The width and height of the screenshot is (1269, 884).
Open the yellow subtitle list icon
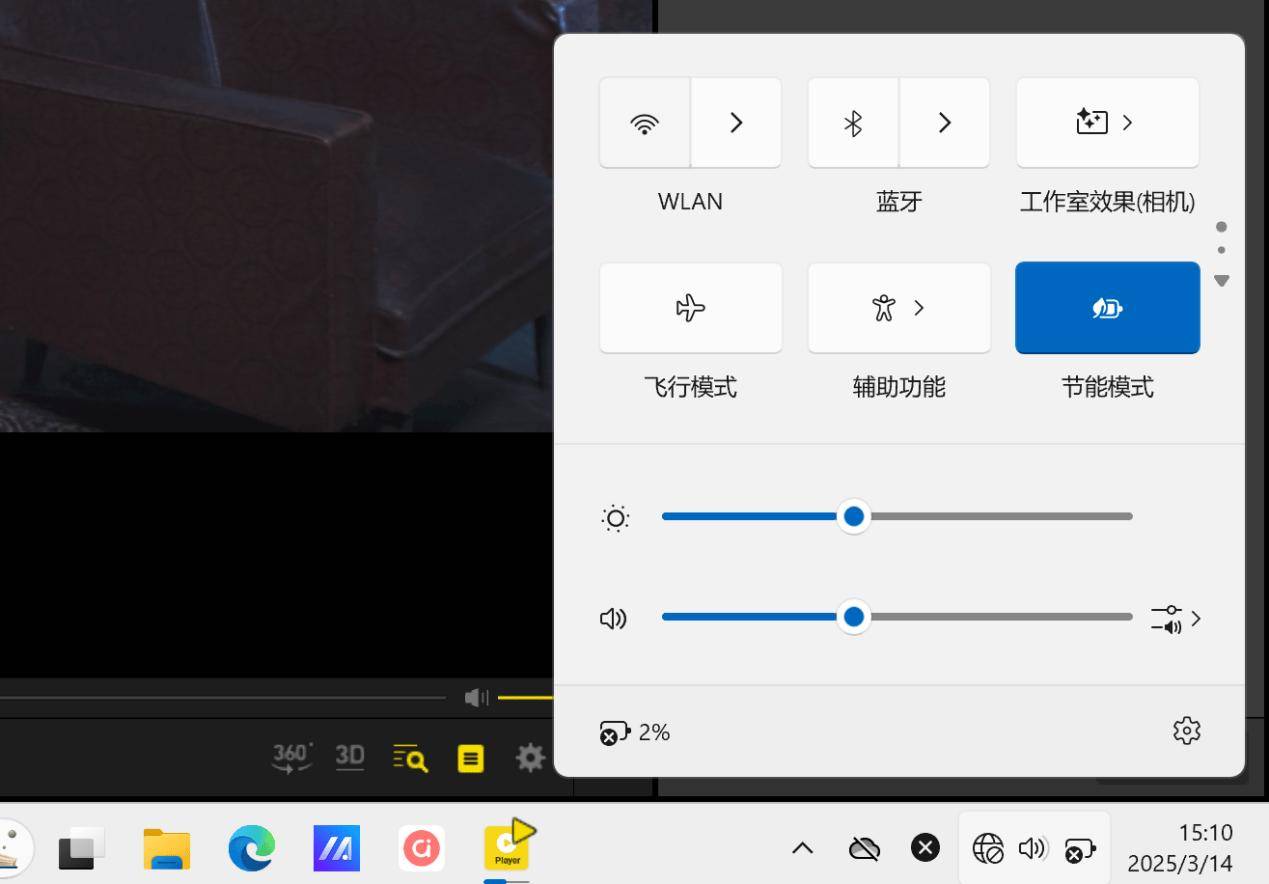point(470,759)
